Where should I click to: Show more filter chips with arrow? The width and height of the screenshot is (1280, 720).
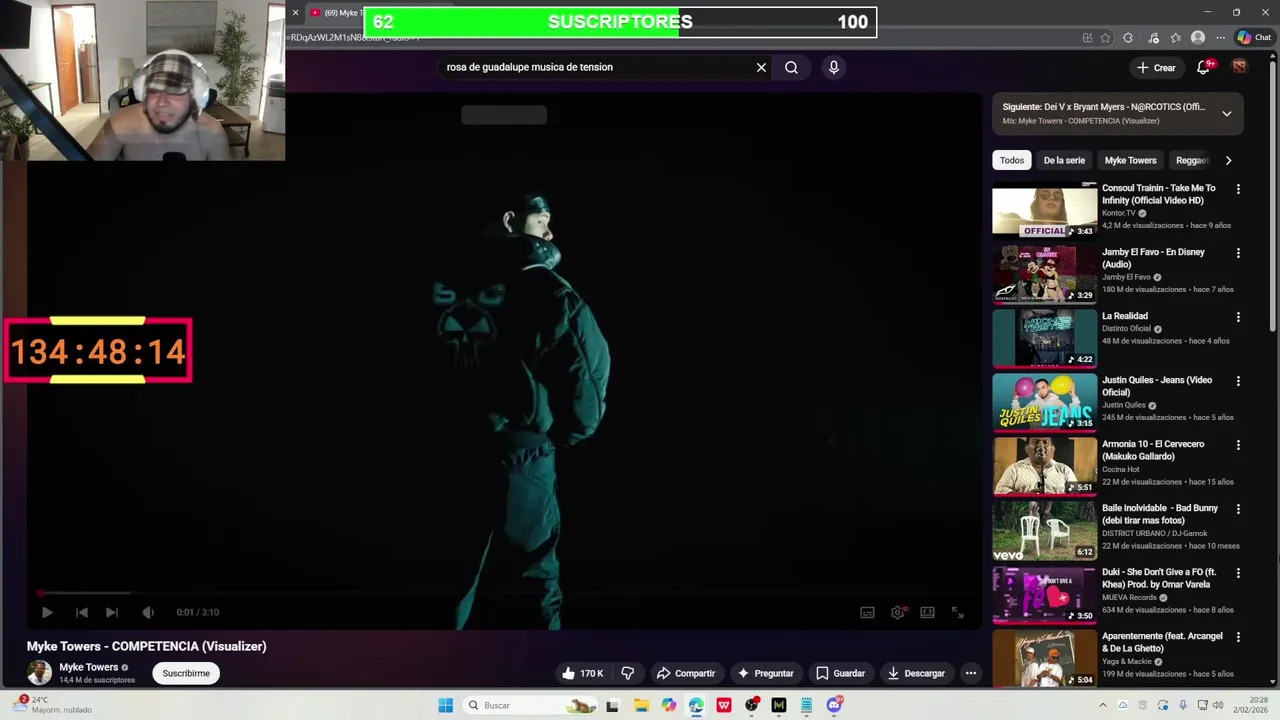(1228, 160)
